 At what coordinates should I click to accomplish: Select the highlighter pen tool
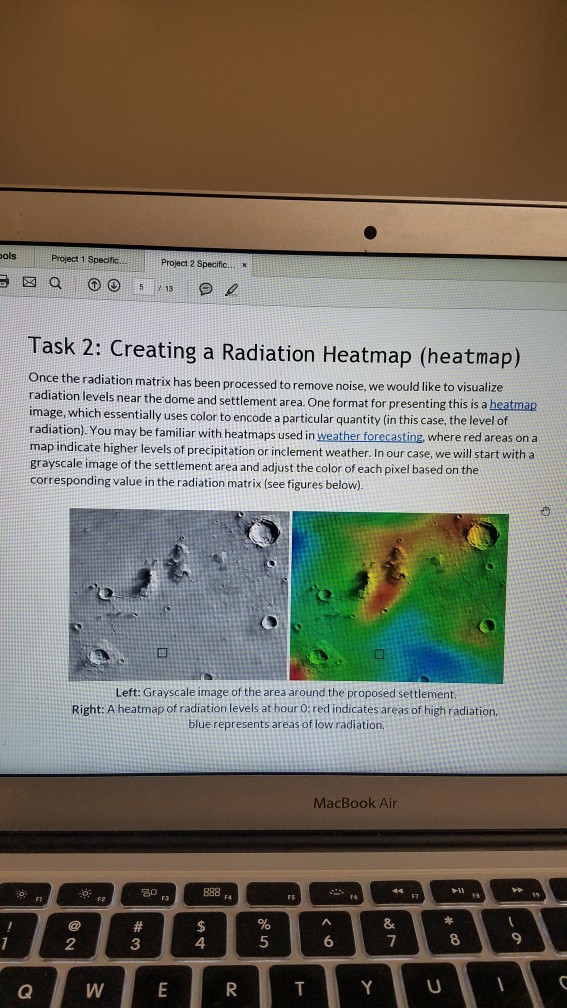pyautogui.click(x=231, y=291)
